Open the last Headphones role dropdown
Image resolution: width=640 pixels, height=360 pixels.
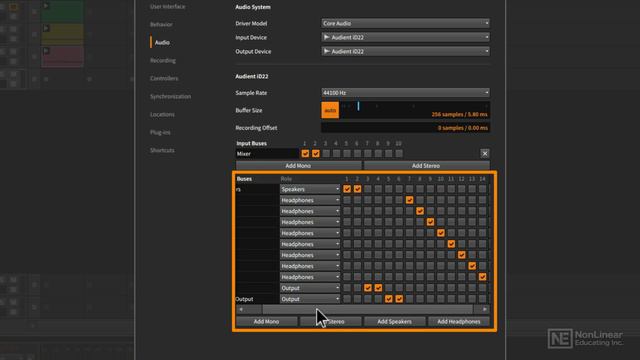(310, 277)
